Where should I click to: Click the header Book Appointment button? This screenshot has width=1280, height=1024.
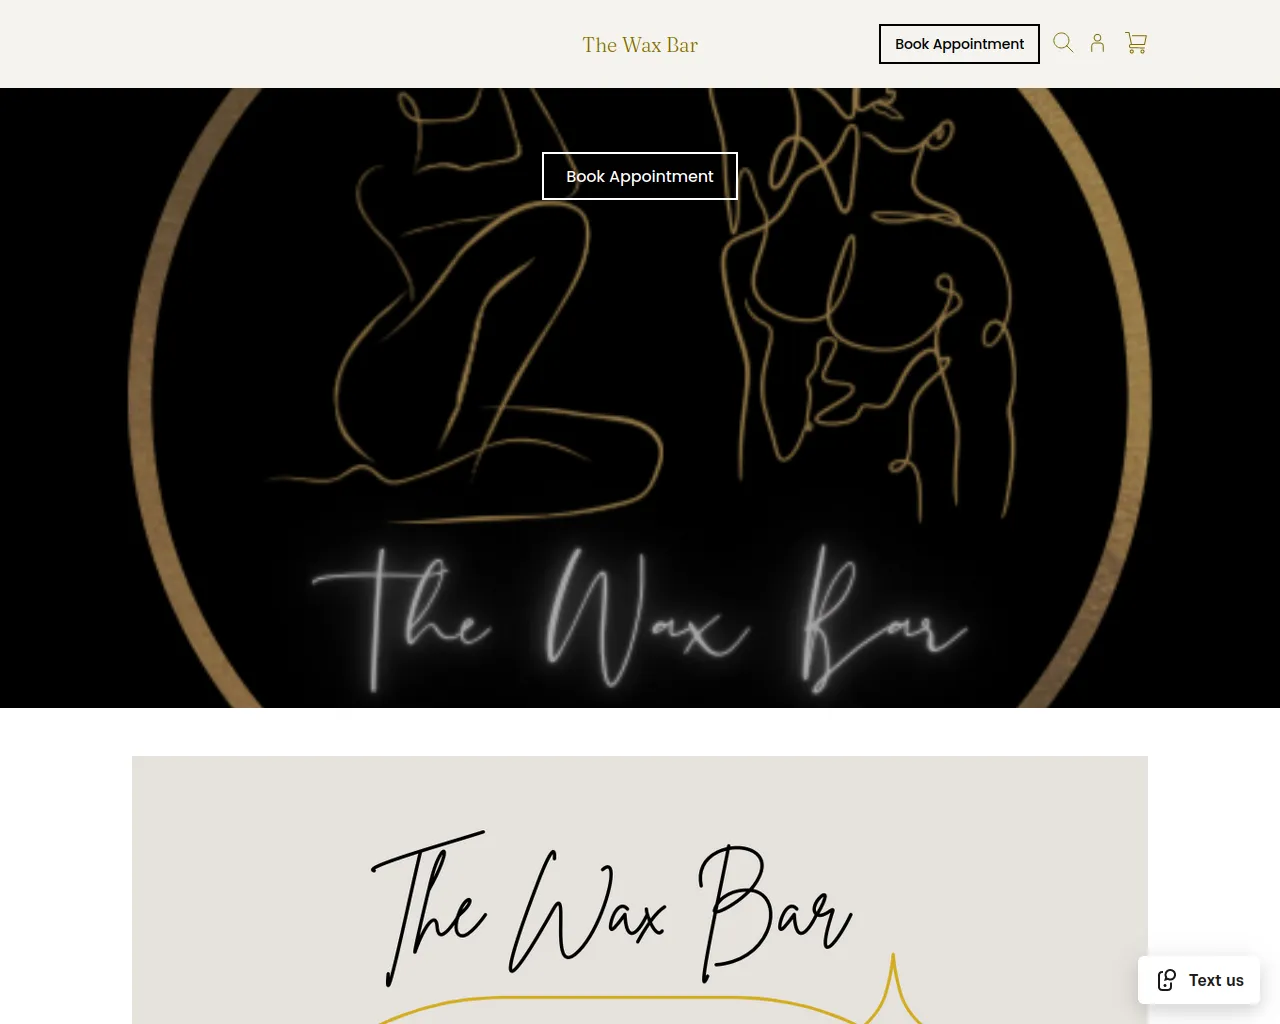[x=959, y=44]
